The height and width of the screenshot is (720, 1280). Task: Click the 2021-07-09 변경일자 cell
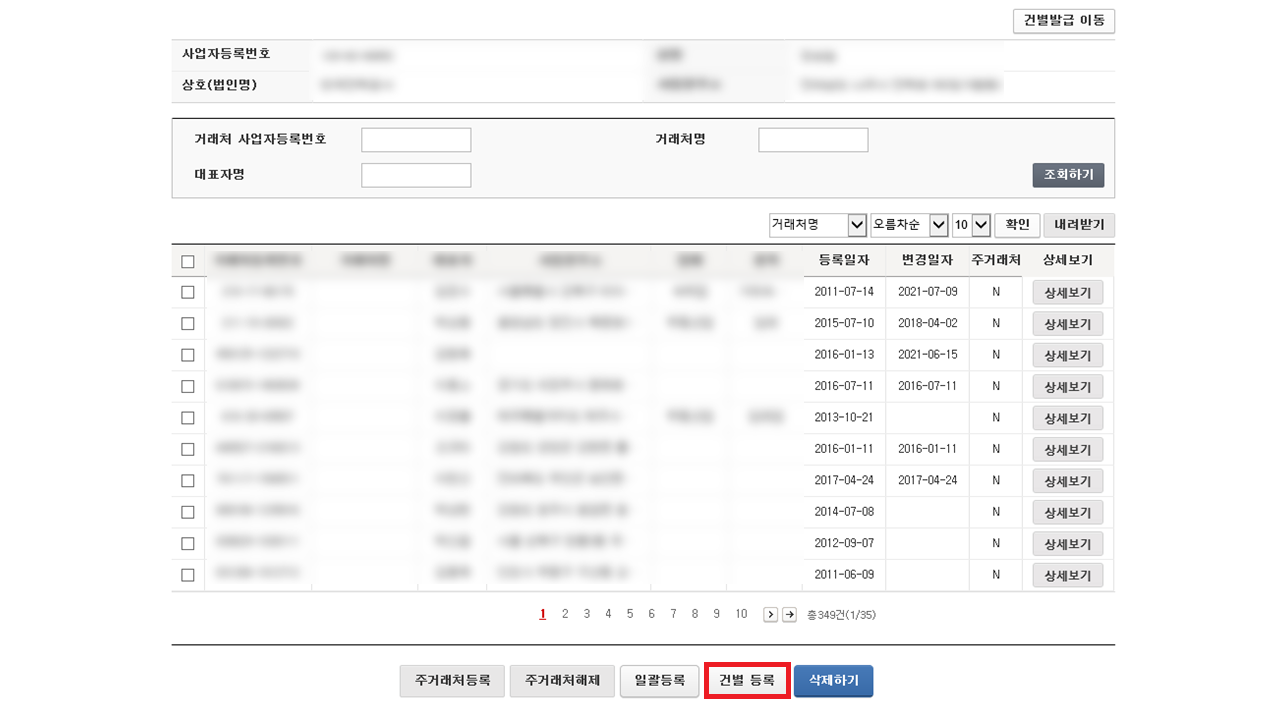point(927,292)
